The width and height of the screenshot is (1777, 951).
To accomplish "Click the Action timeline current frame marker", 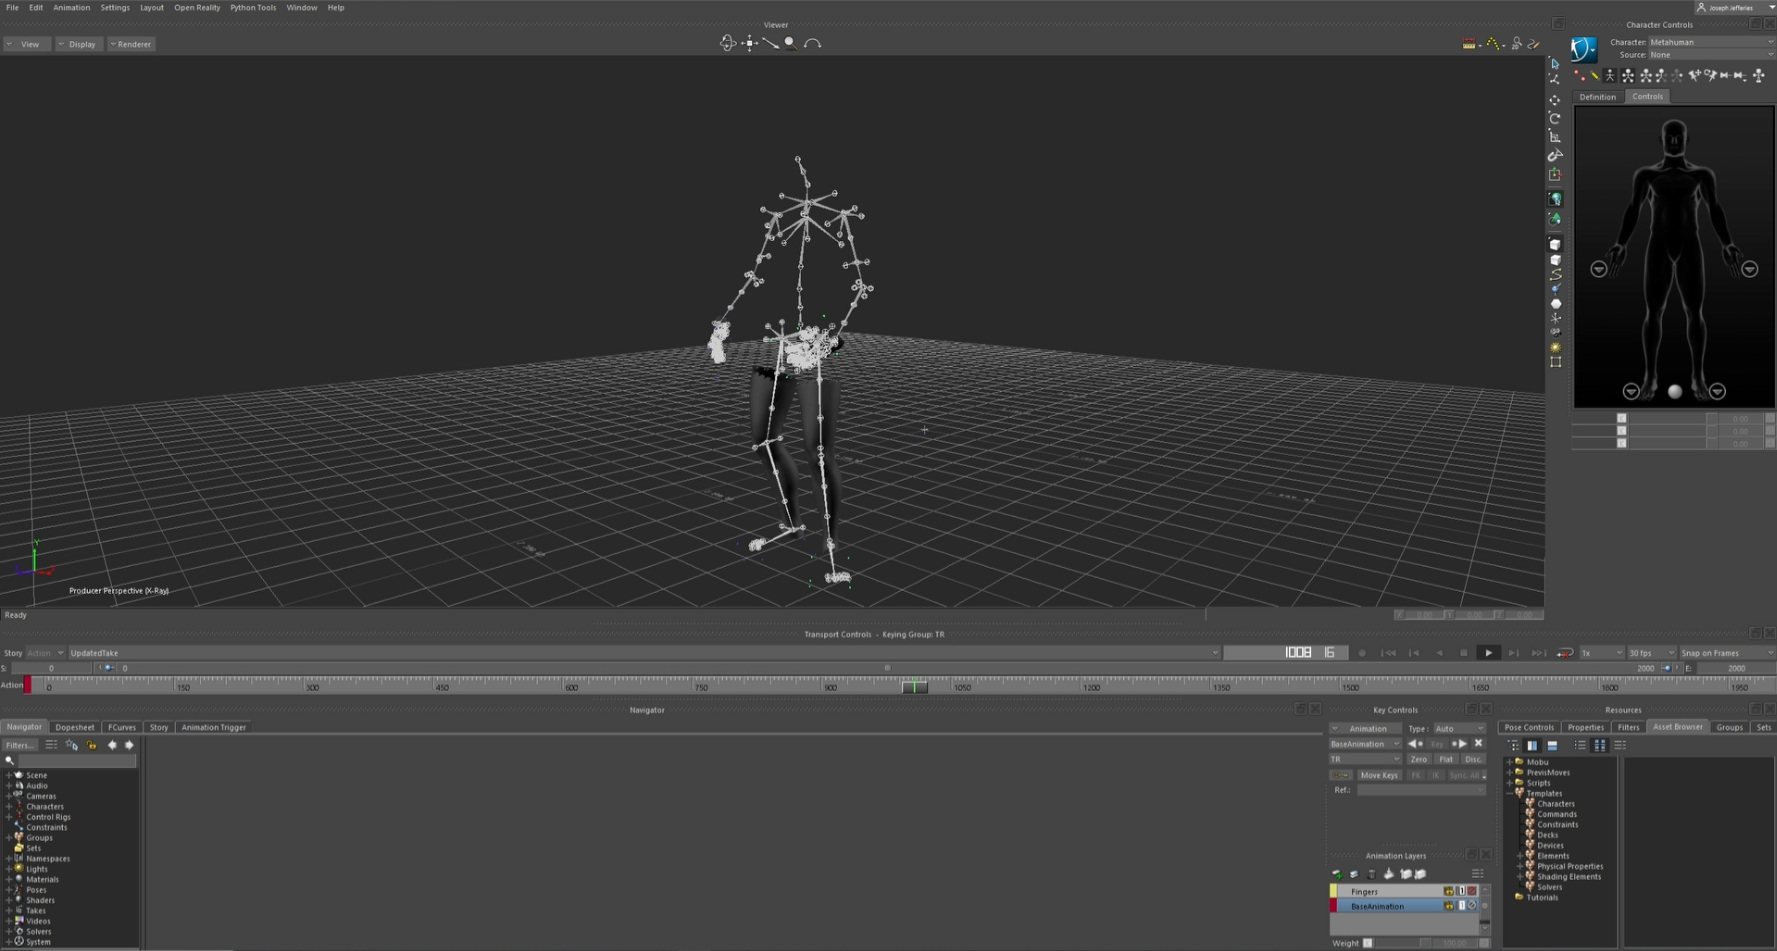I will 914,687.
